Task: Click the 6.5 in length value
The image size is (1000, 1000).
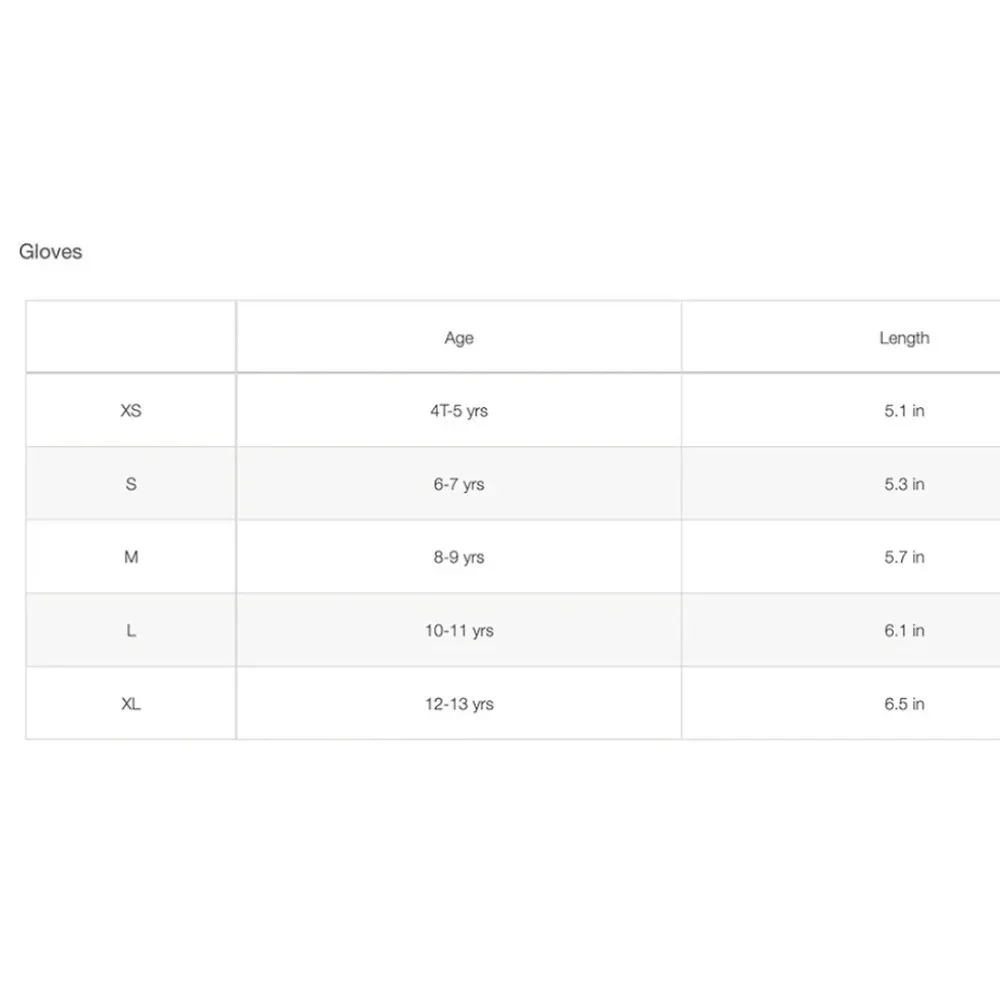Action: point(904,704)
